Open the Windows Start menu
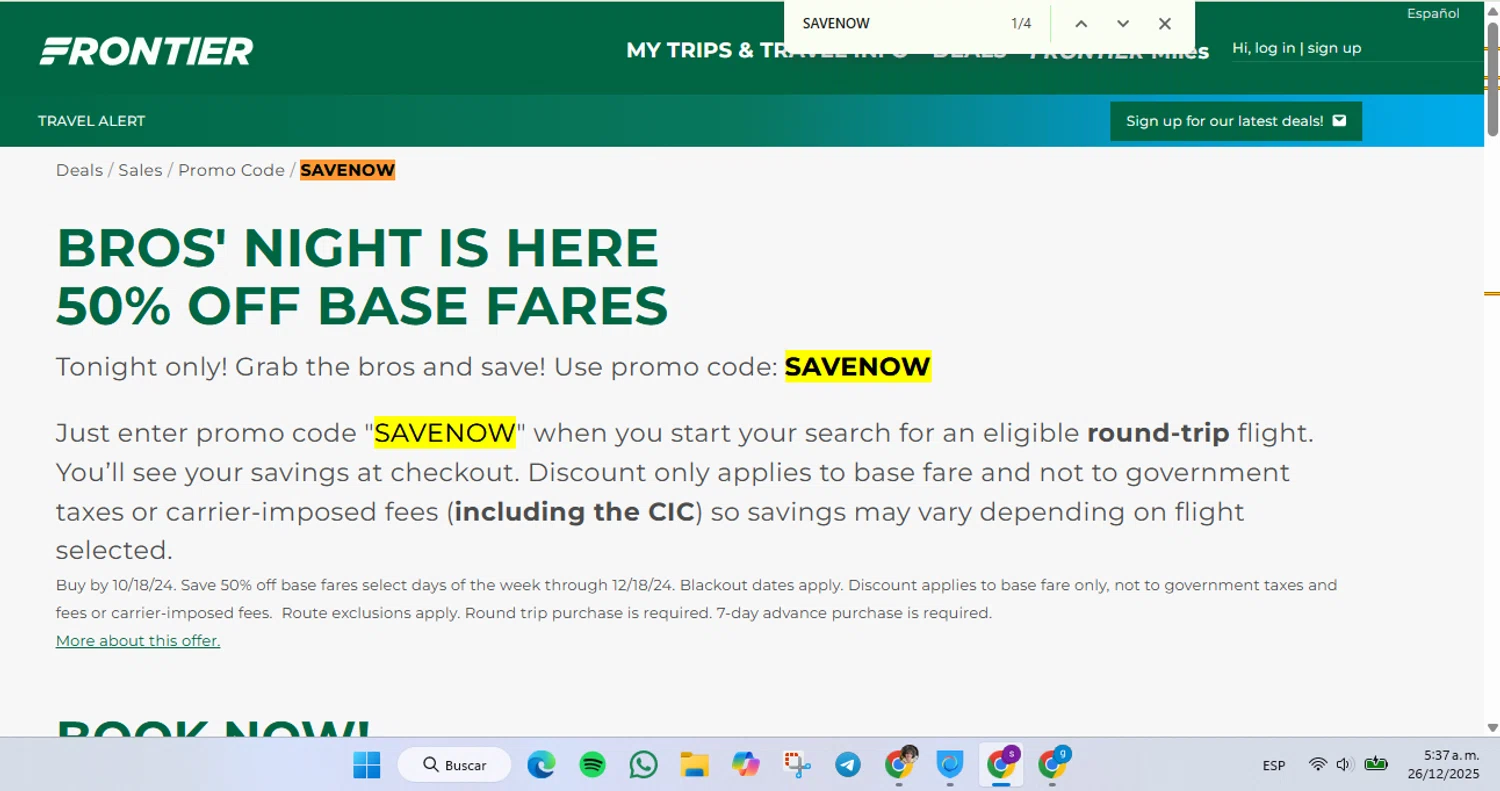Screen dimensions: 1500x791 (367, 765)
